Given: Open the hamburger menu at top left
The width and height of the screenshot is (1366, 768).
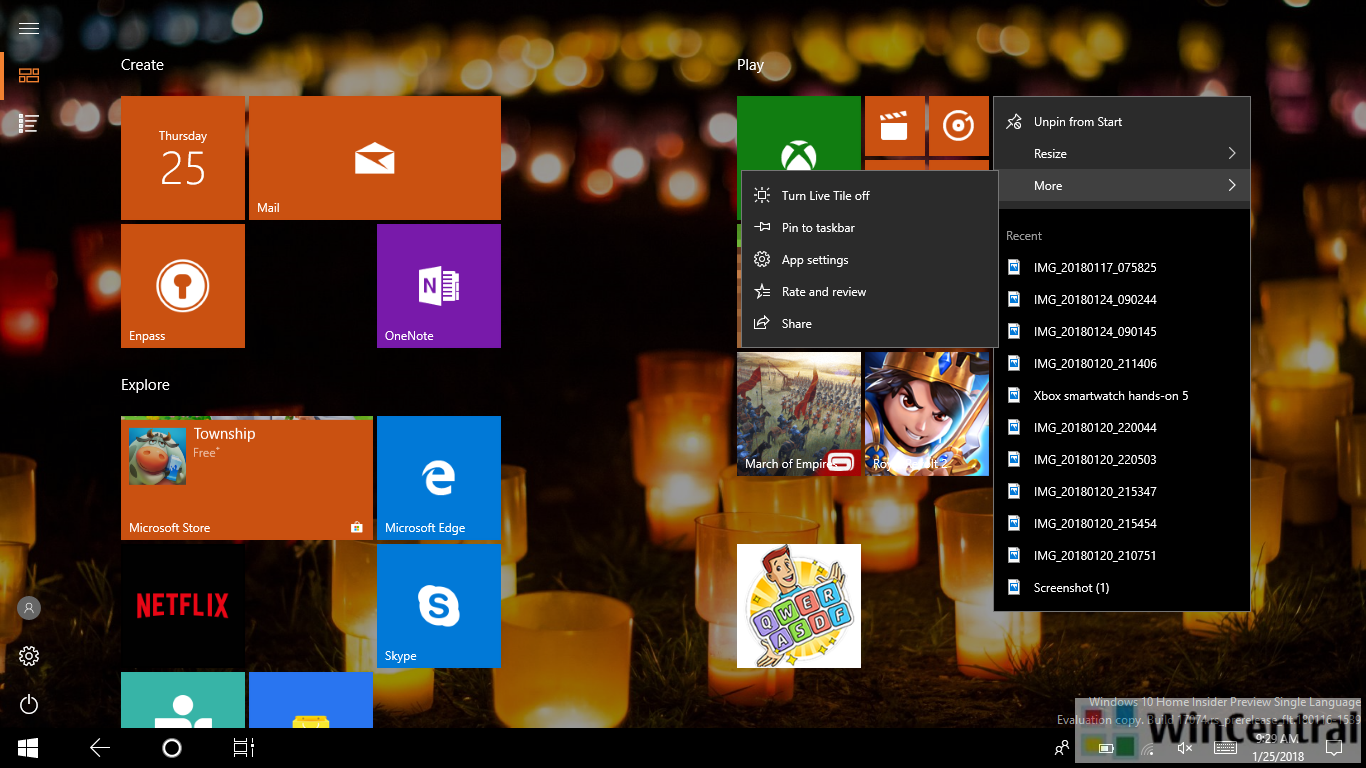Looking at the screenshot, I should pyautogui.click(x=29, y=28).
